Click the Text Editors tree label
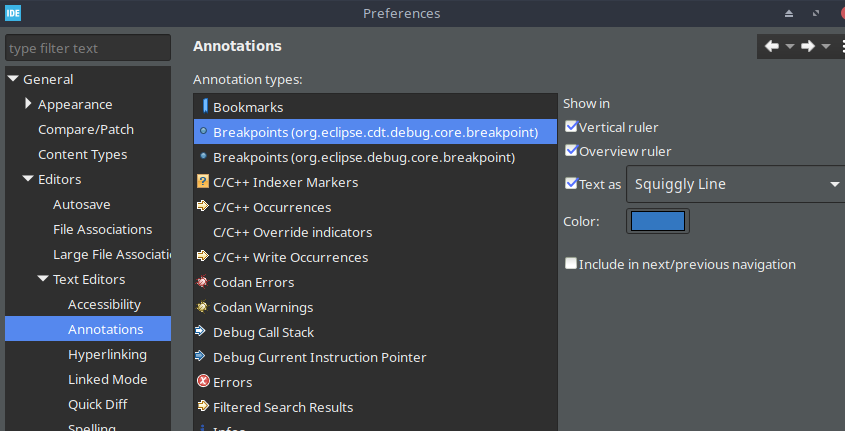 coord(89,280)
